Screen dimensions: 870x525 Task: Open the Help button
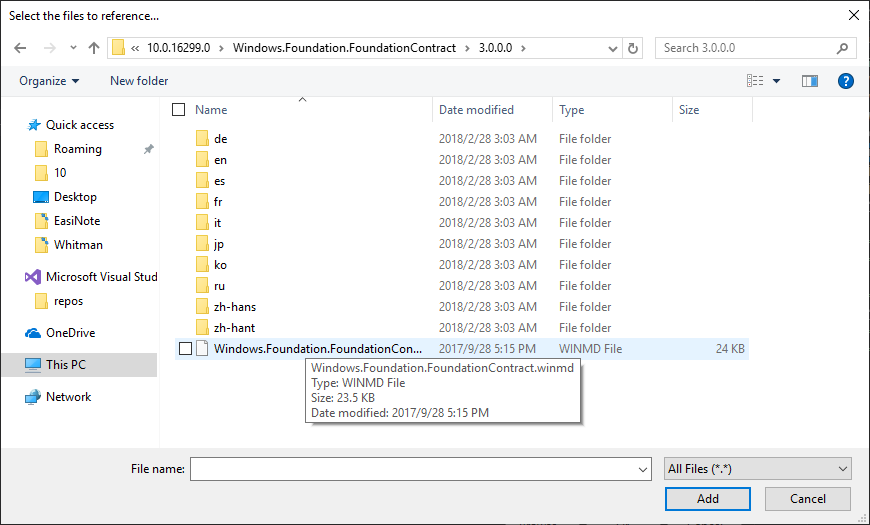tap(846, 81)
